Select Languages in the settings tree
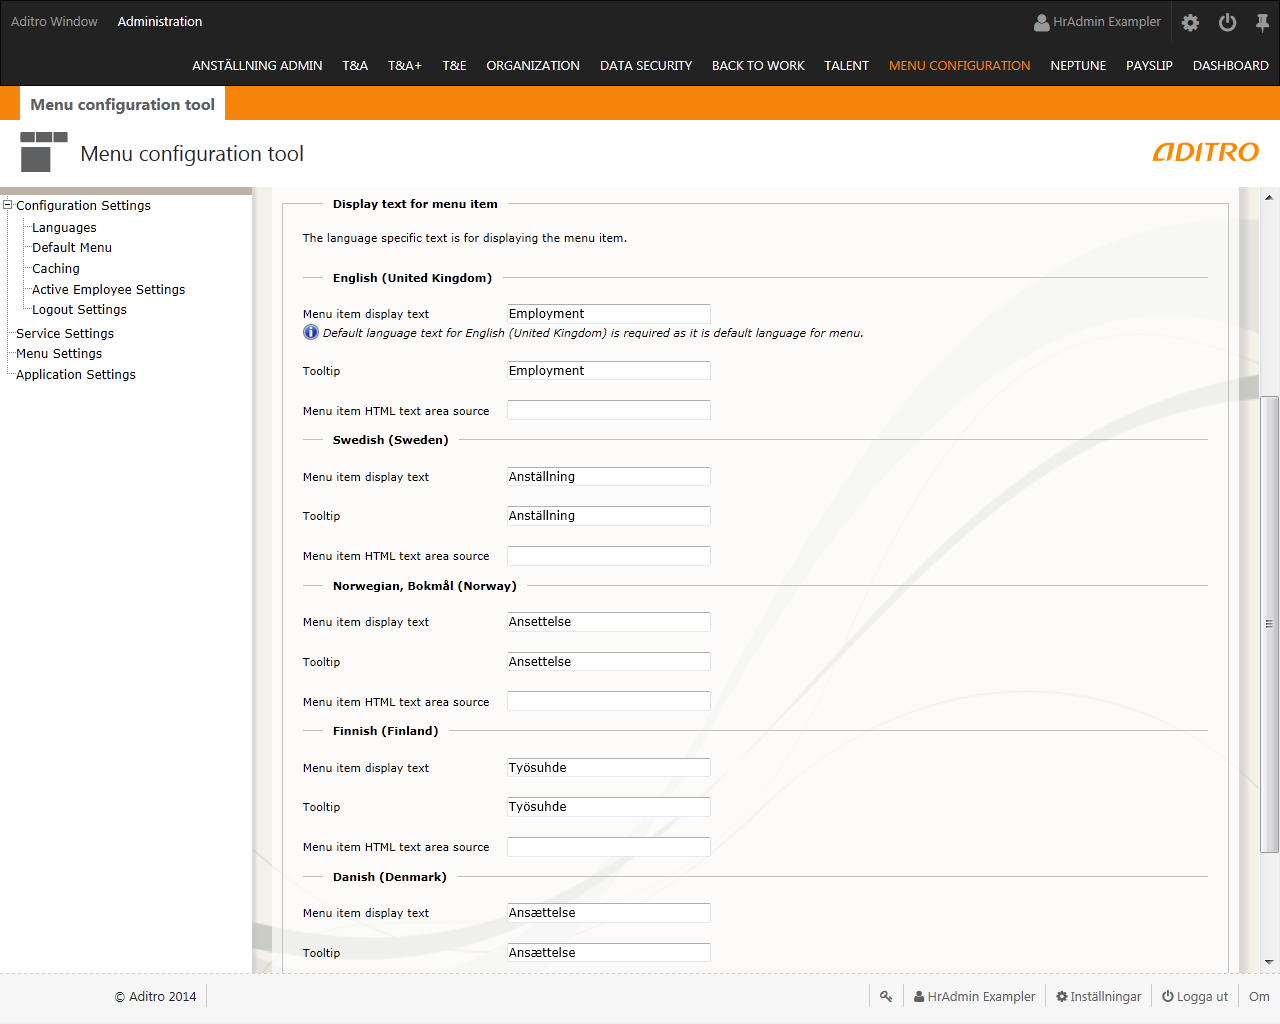The image size is (1280, 1024). 64,228
